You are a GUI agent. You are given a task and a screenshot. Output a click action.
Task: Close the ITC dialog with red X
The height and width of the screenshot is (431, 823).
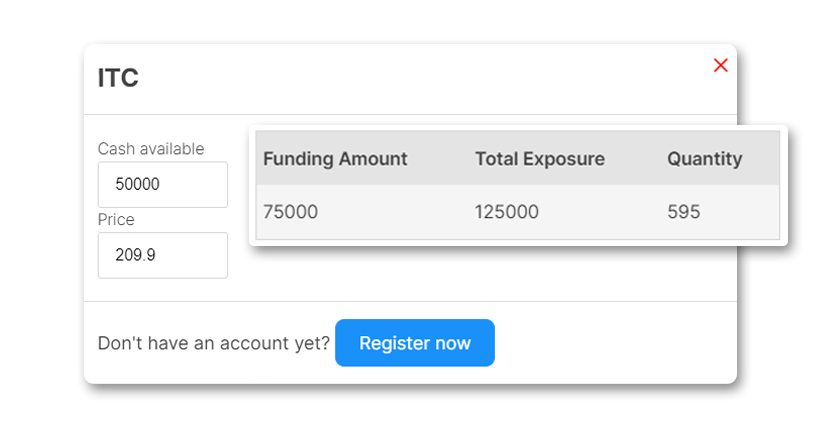coord(720,65)
